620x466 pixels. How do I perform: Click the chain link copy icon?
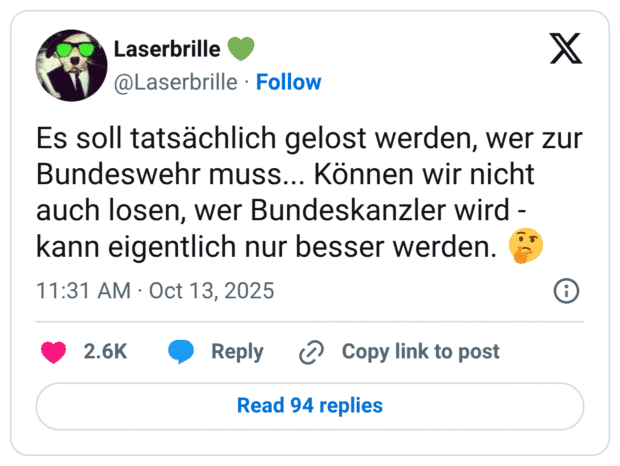(x=312, y=352)
